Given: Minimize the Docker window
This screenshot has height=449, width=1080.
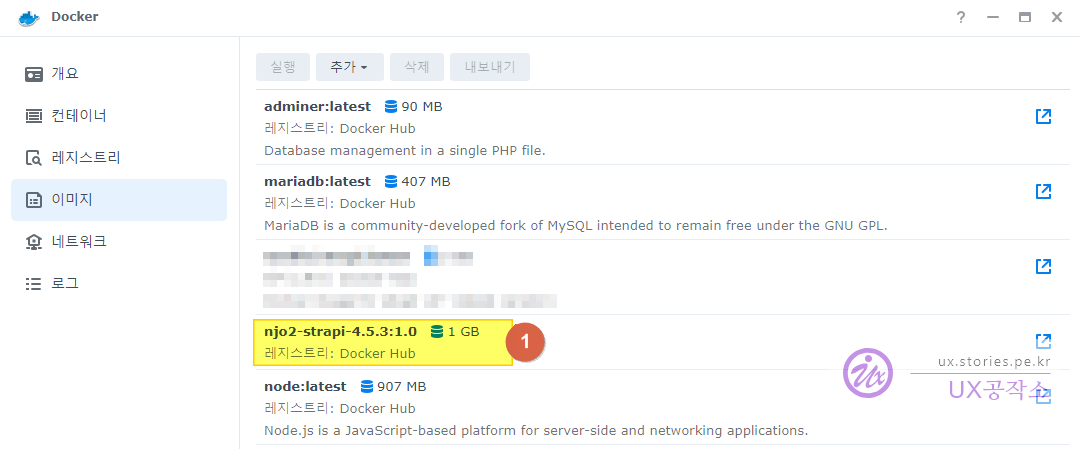Looking at the screenshot, I should tap(993, 17).
